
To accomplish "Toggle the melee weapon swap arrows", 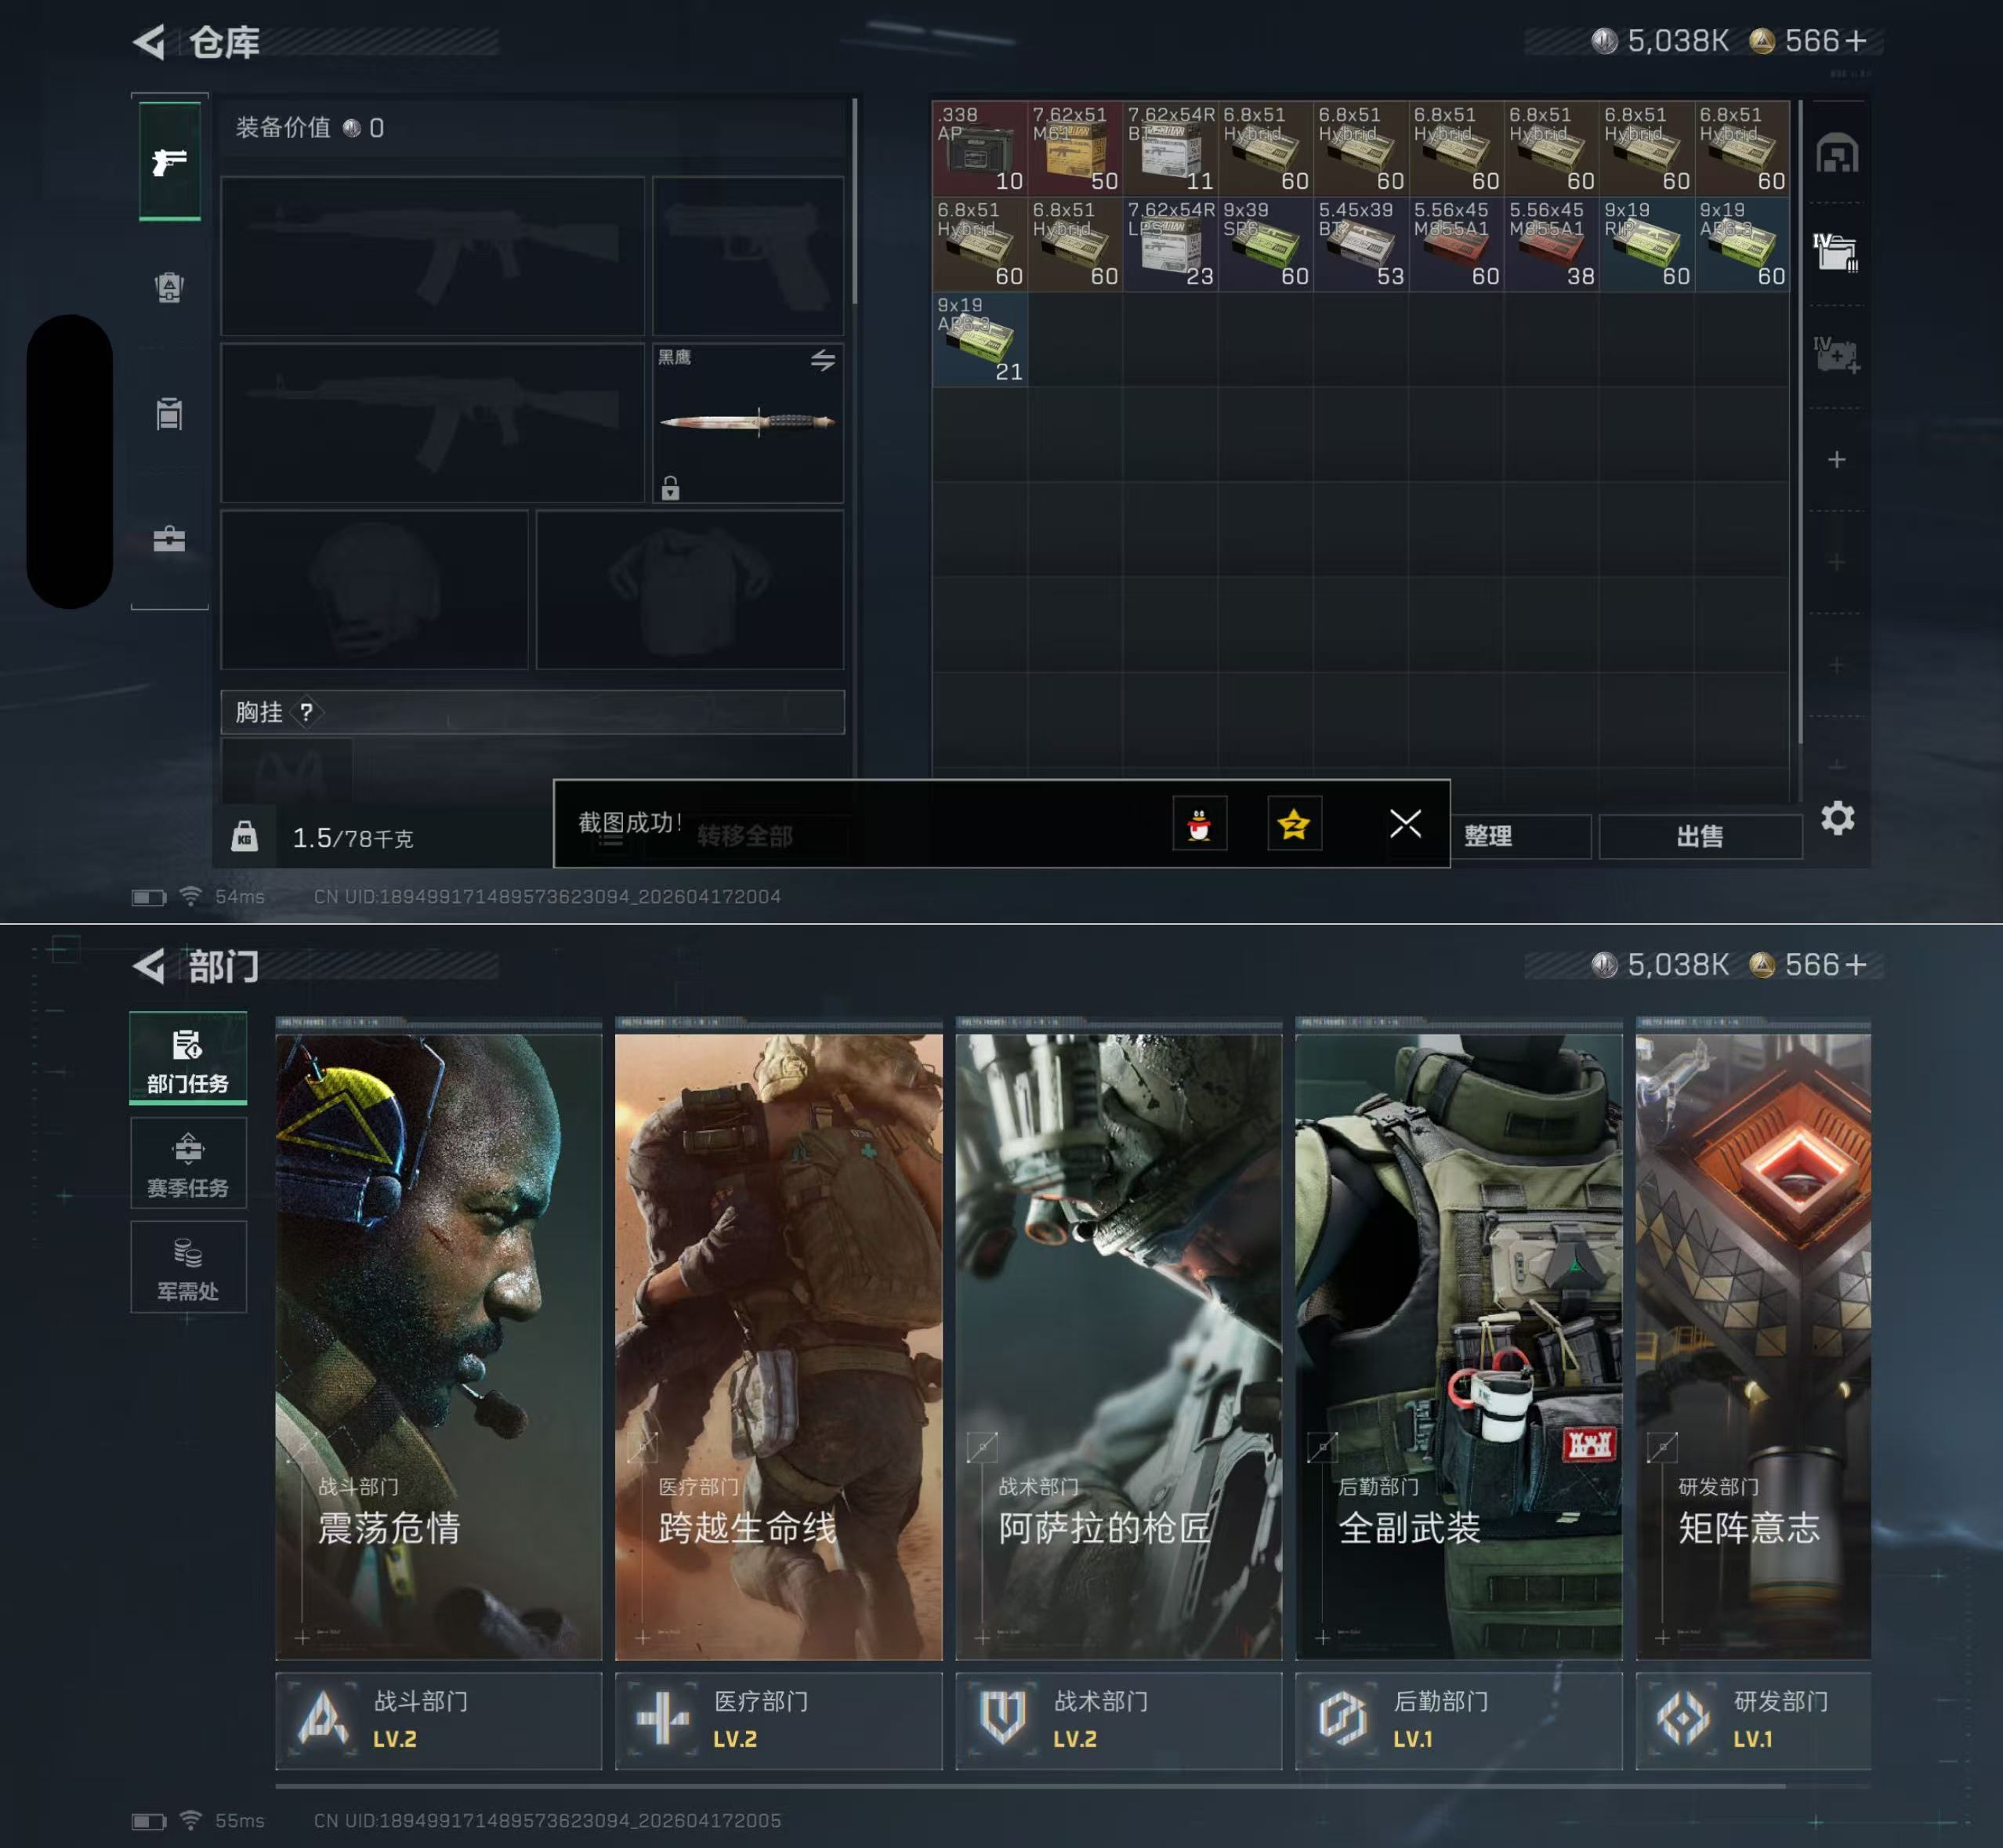I will (x=822, y=360).
